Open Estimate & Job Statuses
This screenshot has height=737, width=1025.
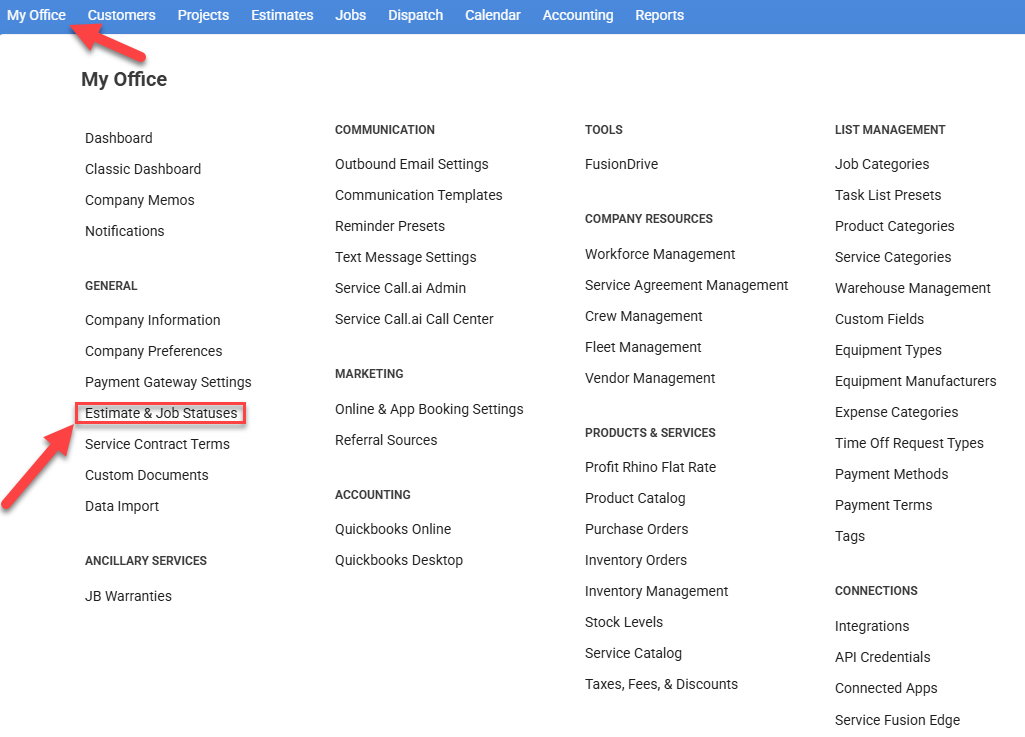(161, 413)
